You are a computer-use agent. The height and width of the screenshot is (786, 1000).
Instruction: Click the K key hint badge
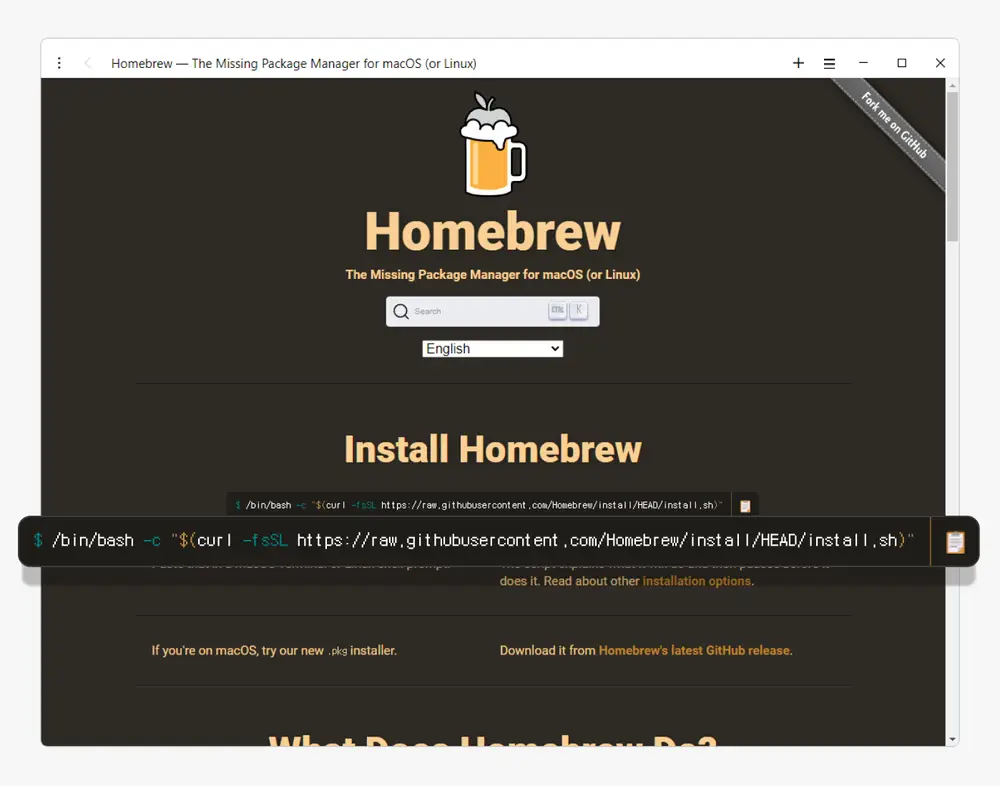pyautogui.click(x=578, y=310)
